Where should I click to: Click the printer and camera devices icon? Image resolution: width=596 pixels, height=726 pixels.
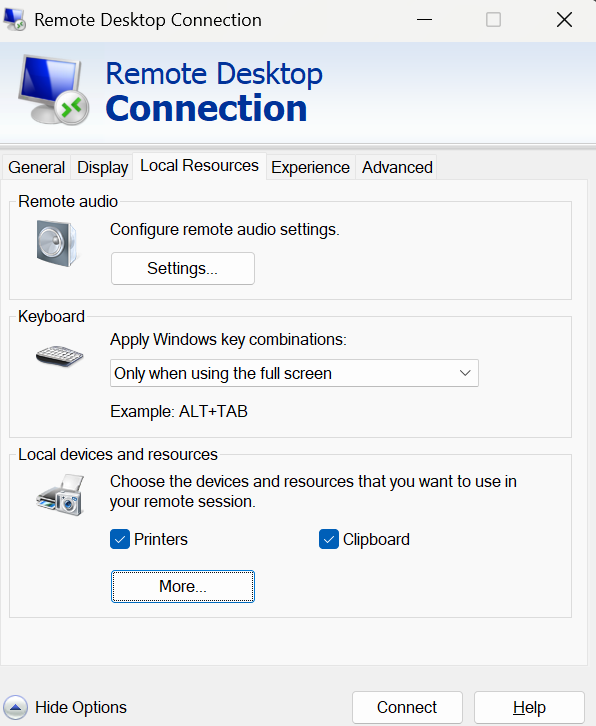(x=61, y=494)
